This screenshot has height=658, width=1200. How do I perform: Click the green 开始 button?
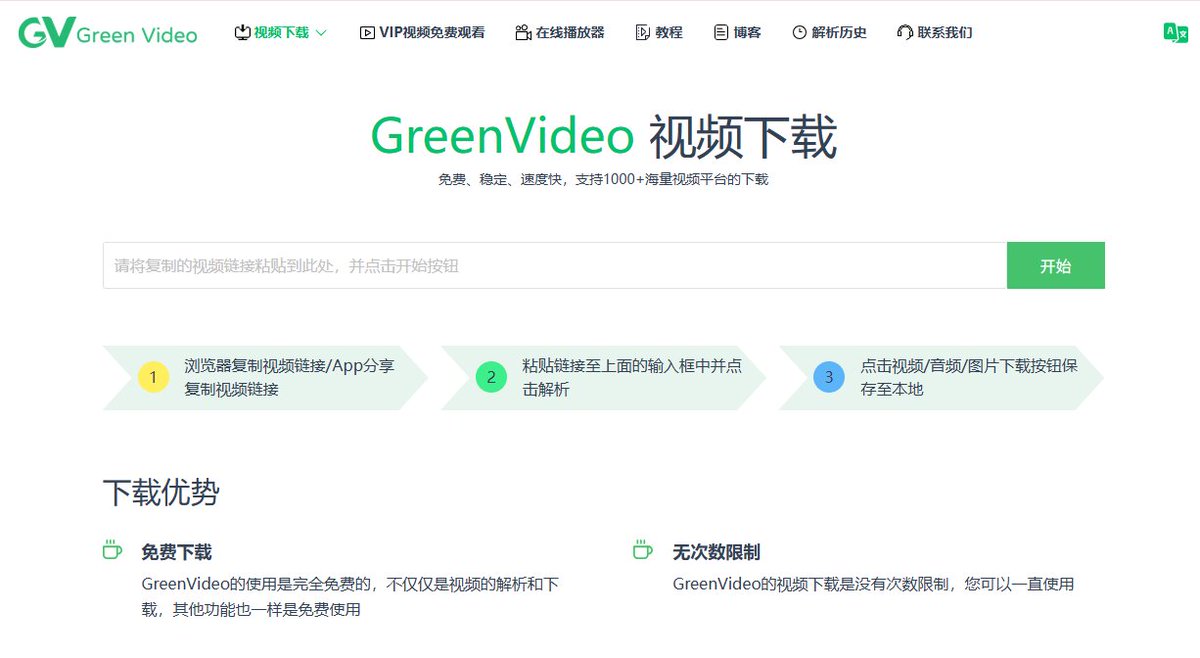pyautogui.click(x=1056, y=266)
